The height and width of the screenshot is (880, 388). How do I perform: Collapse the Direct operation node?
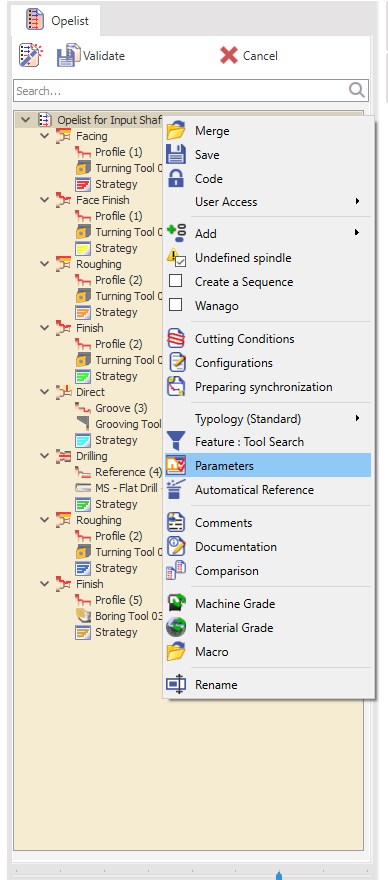coord(45,392)
